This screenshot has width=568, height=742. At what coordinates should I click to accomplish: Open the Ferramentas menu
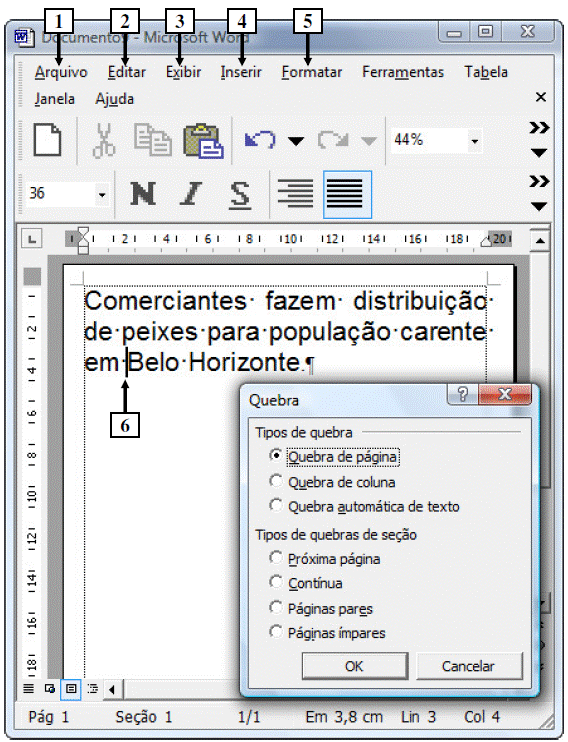403,72
